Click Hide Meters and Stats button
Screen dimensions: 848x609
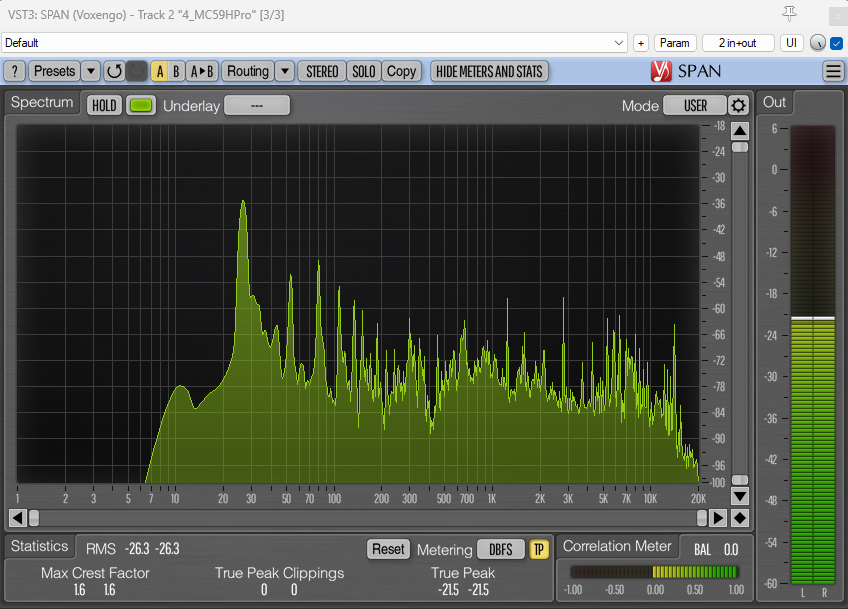(x=489, y=71)
